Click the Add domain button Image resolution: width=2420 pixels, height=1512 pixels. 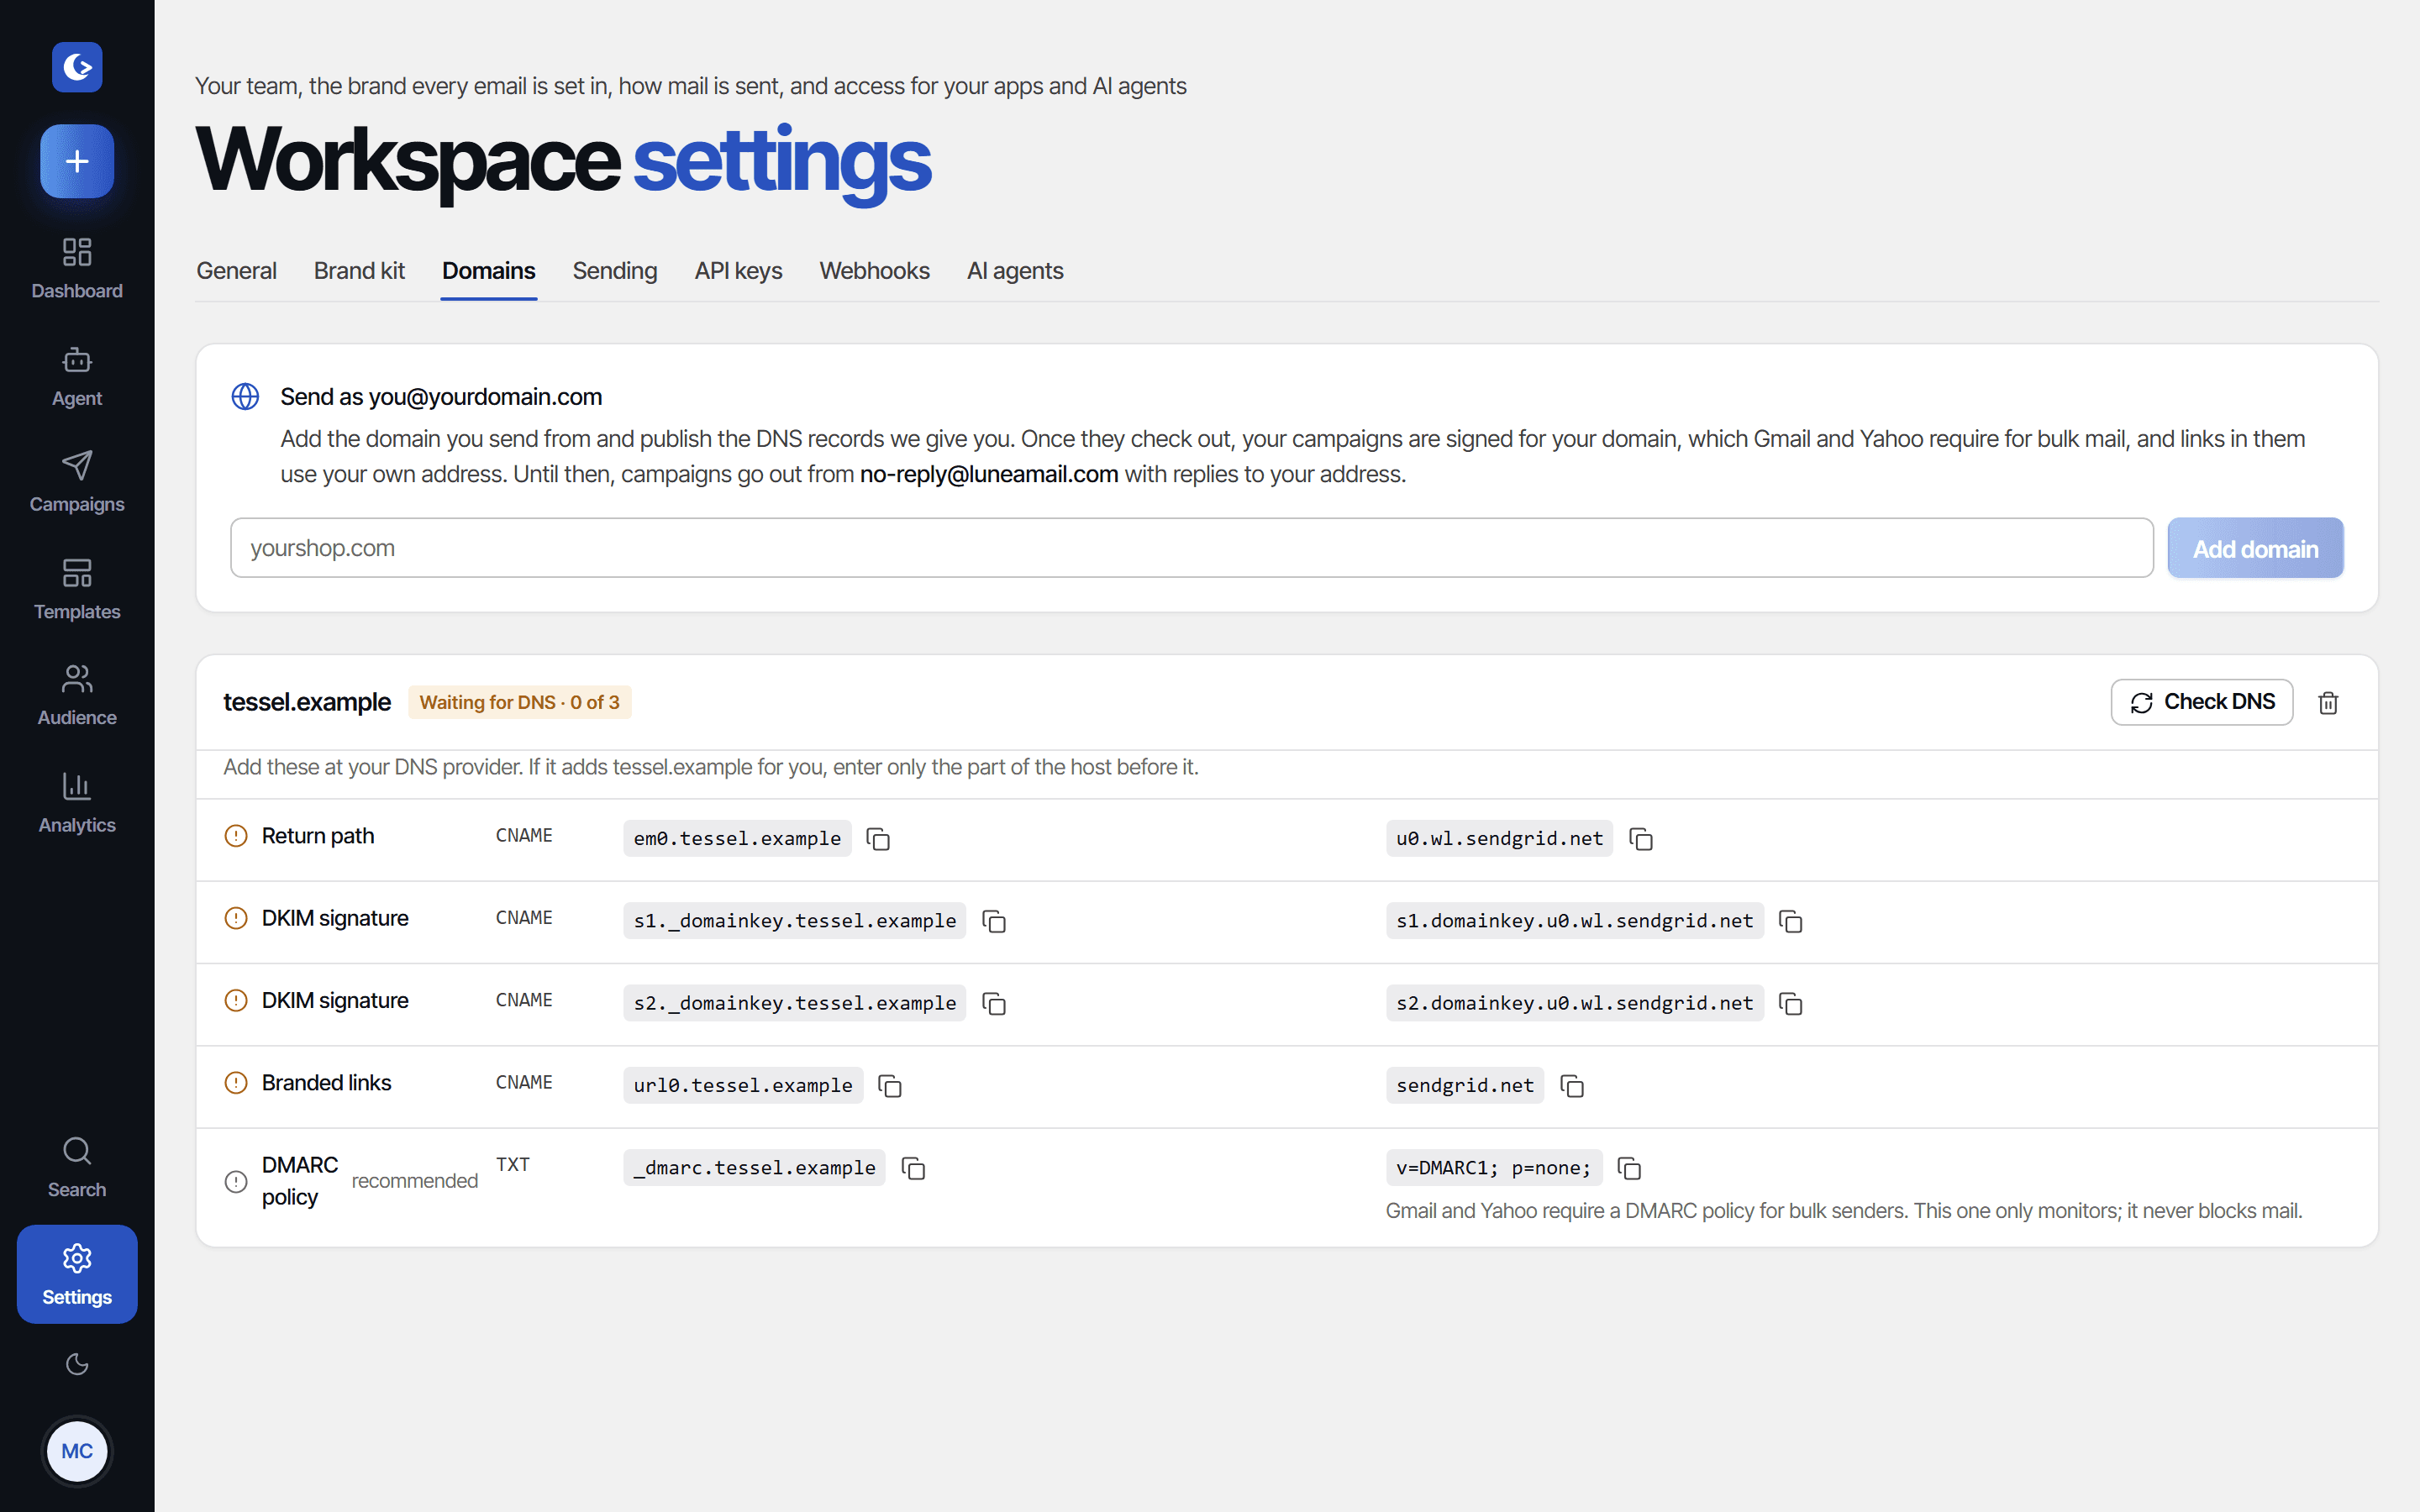2255,548
